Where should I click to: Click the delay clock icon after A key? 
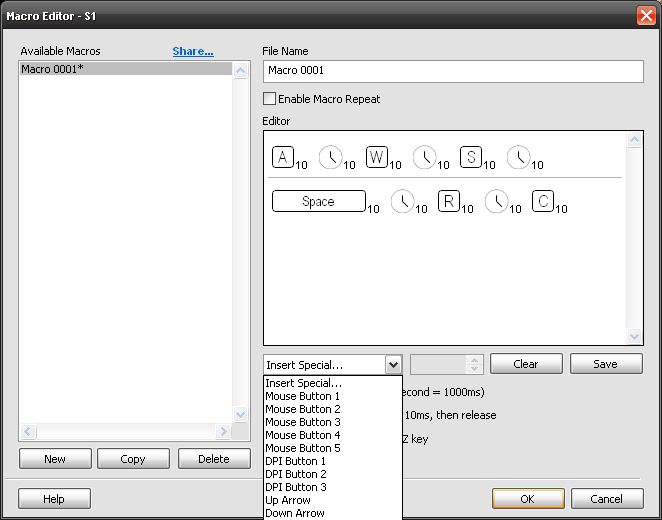coord(331,157)
